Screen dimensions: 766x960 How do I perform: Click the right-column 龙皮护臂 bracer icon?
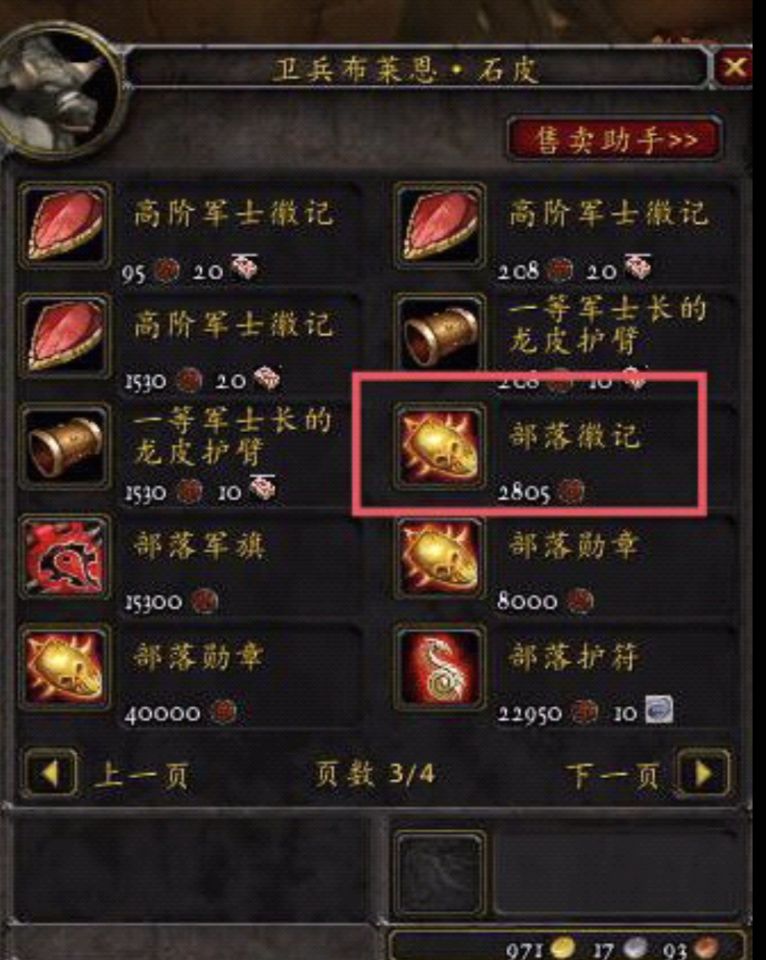pos(439,336)
